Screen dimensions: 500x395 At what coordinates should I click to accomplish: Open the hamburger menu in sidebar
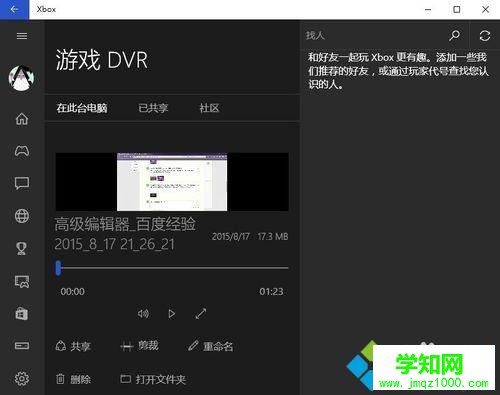point(22,36)
